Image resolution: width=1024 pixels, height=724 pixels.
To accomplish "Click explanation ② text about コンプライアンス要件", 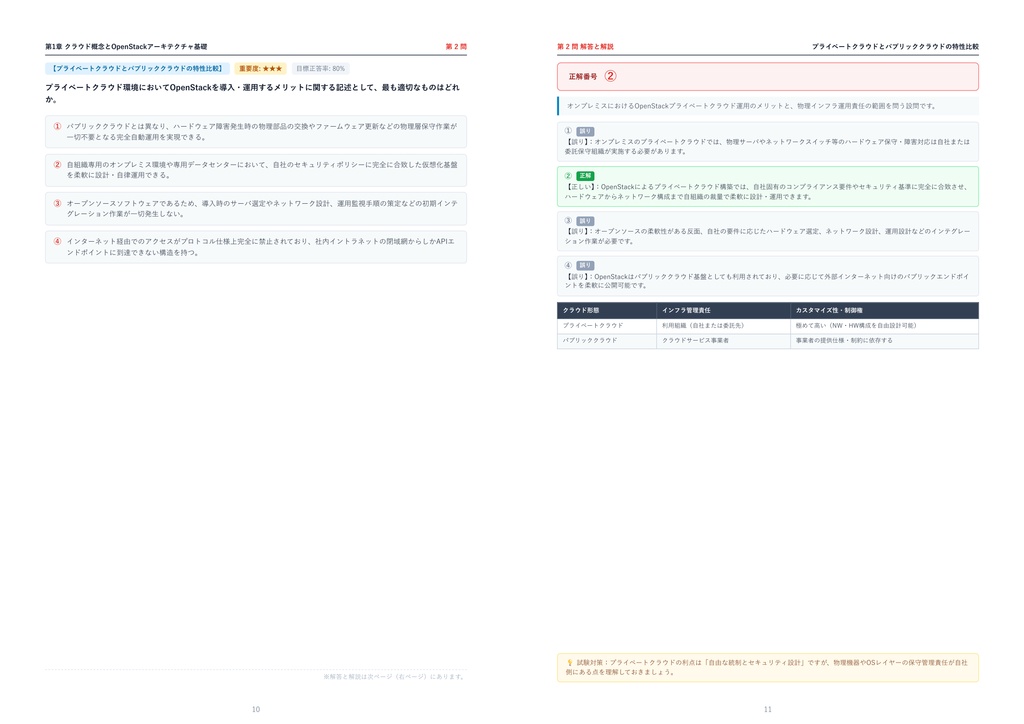I will click(767, 191).
